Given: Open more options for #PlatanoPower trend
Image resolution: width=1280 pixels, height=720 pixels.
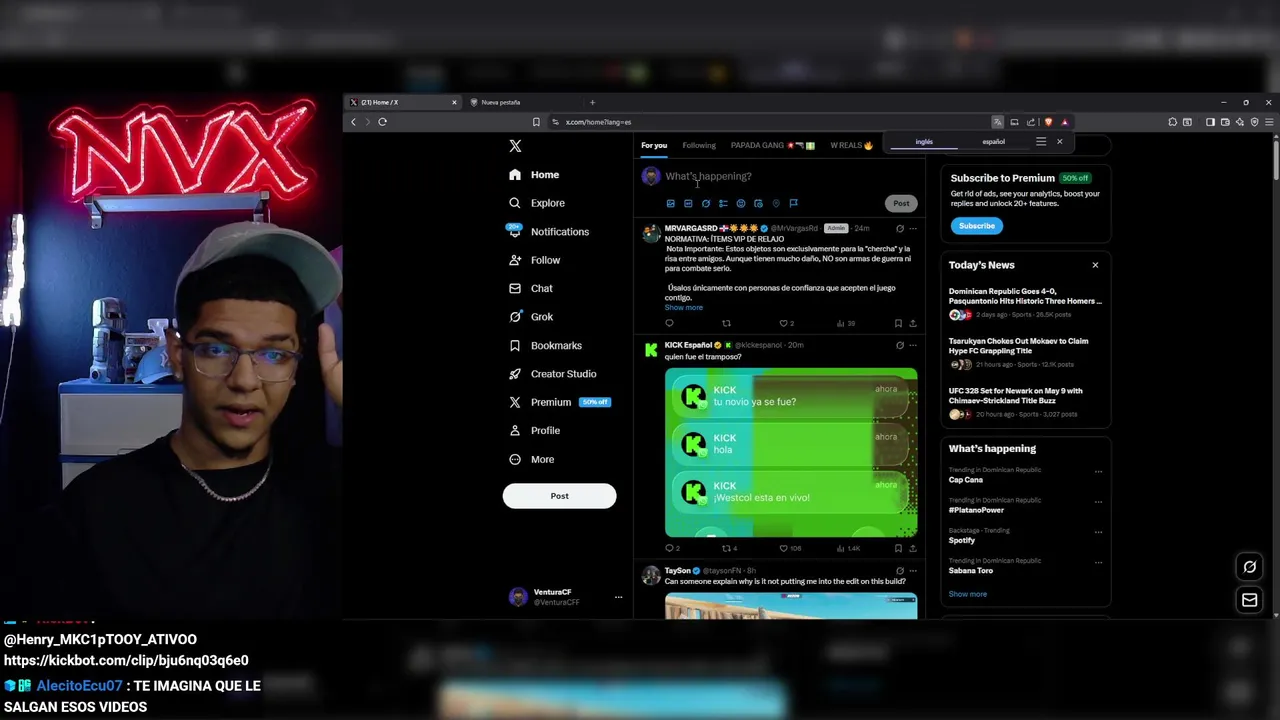Looking at the screenshot, I should coord(1098,502).
